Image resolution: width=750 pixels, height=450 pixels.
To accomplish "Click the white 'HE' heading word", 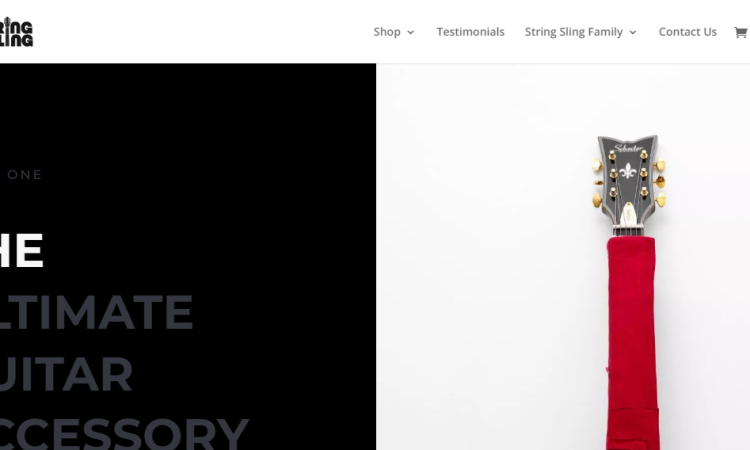I will pos(22,251).
